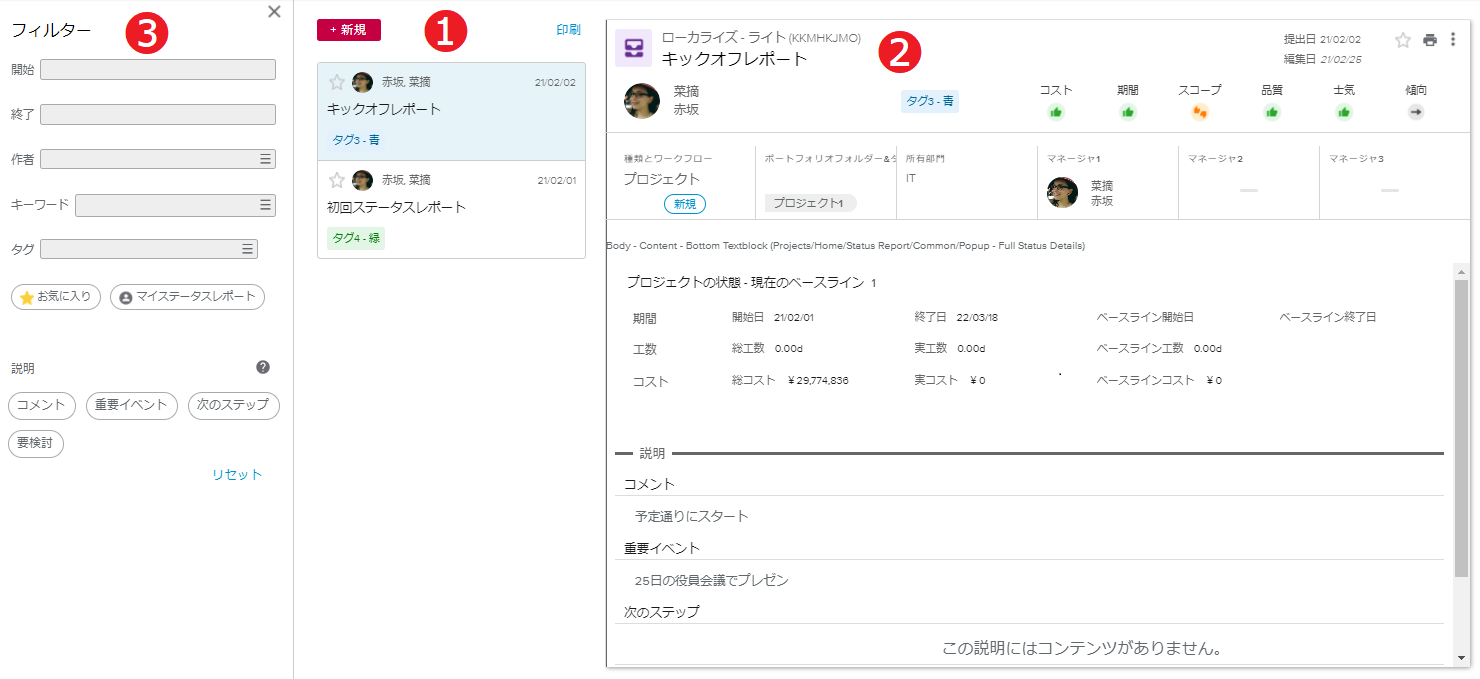Favorite the キックオフレポート list item star
Viewport: 1480px width, 679px height.
(337, 82)
